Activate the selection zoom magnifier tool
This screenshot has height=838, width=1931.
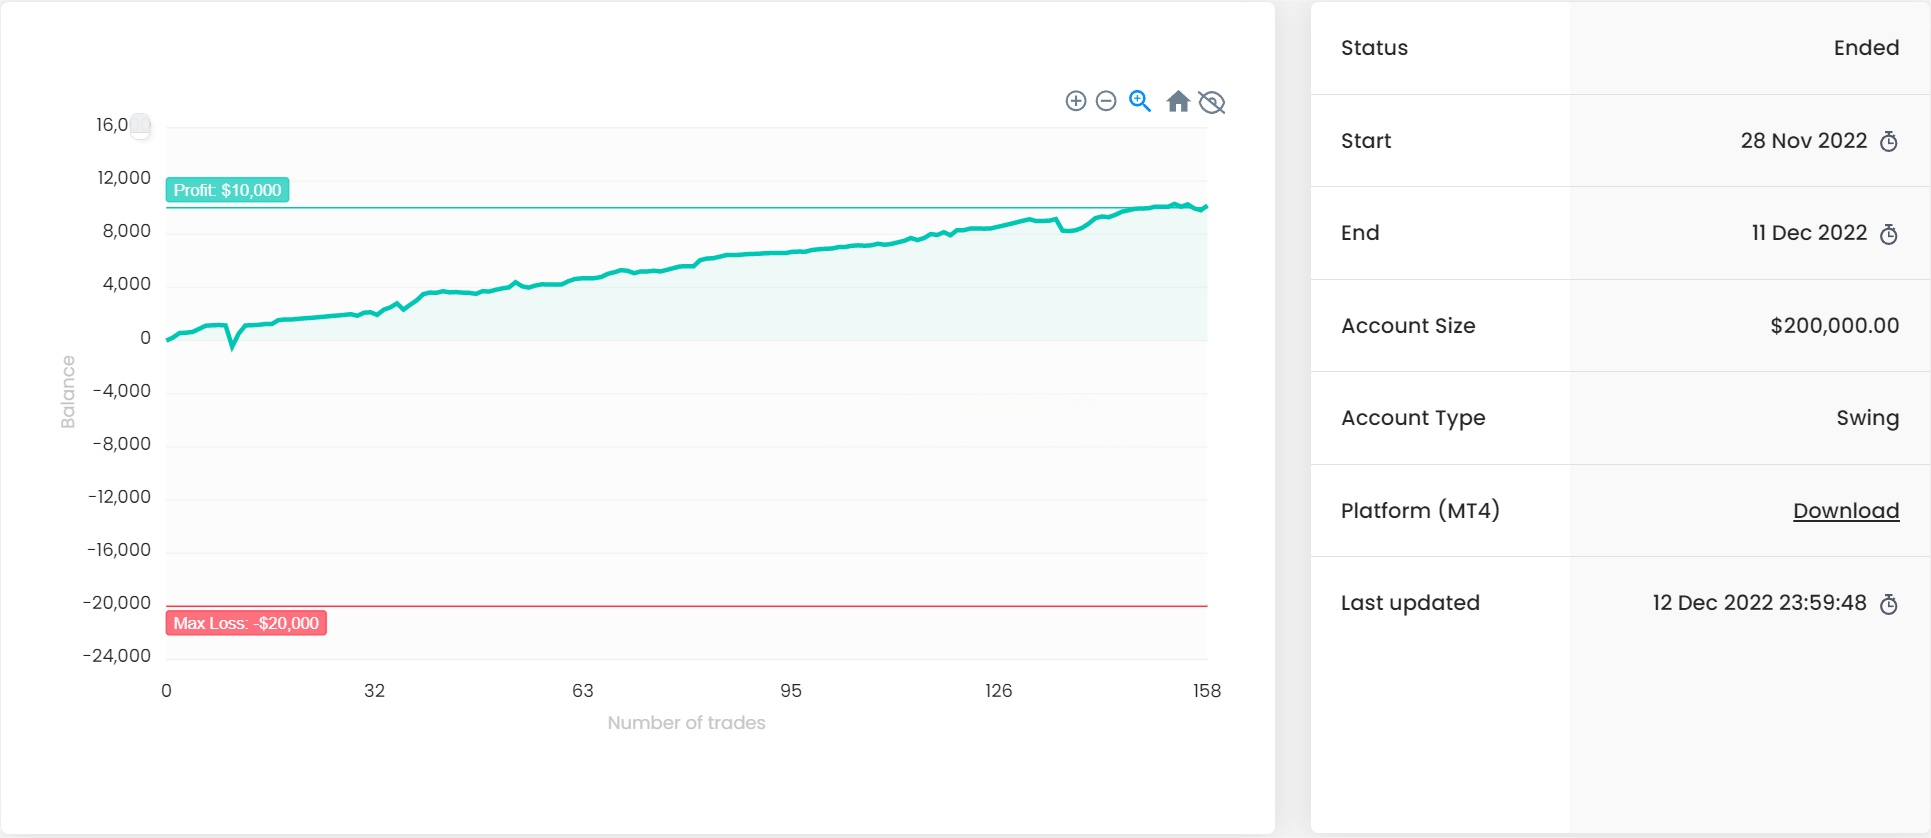pos(1140,101)
